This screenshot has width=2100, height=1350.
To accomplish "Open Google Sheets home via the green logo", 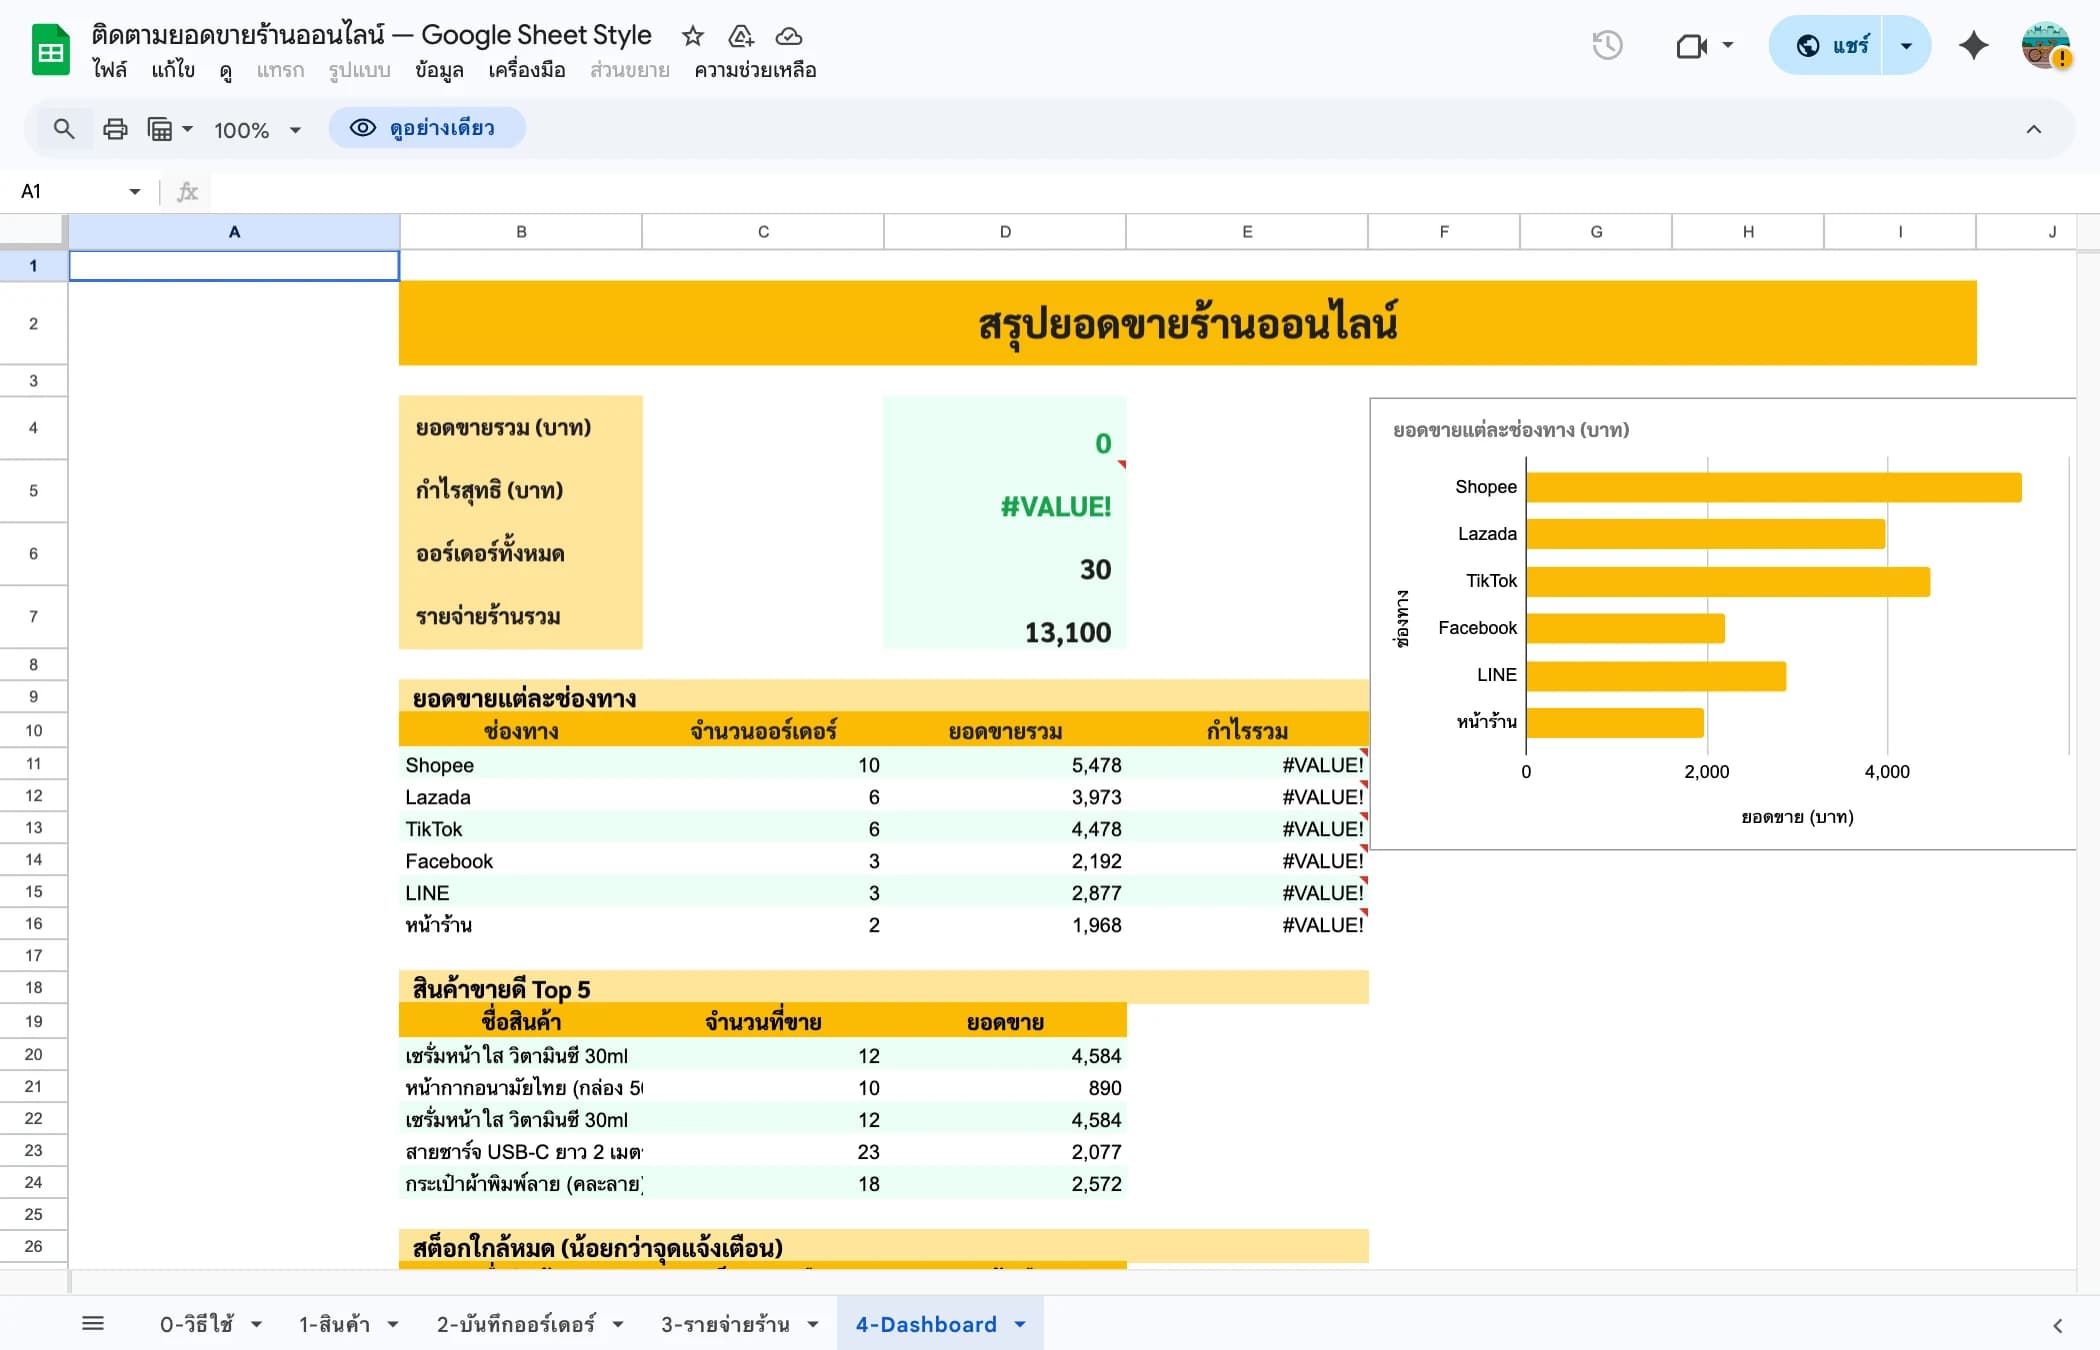I will [48, 48].
